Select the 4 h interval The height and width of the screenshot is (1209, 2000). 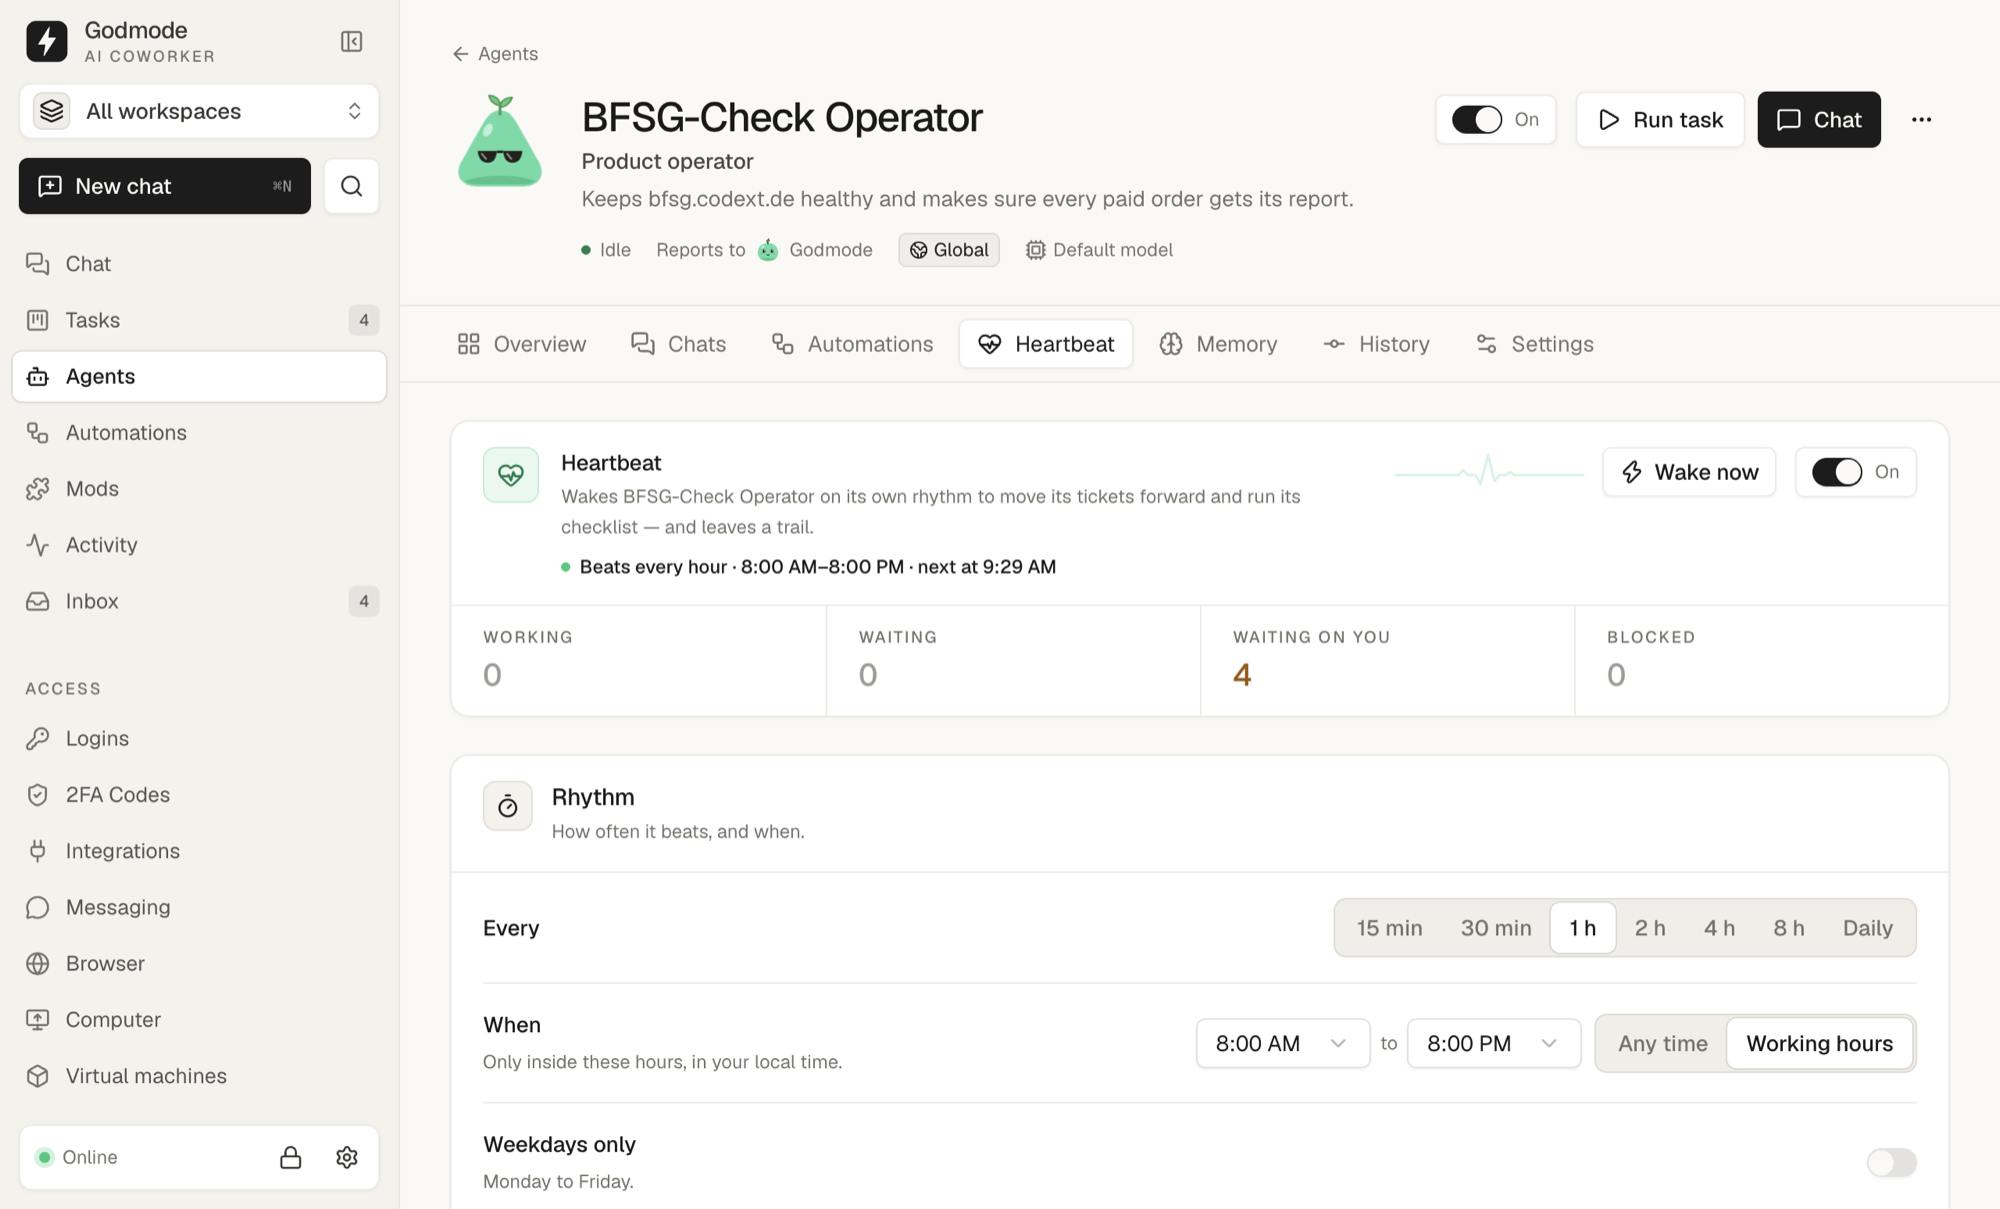click(1719, 928)
